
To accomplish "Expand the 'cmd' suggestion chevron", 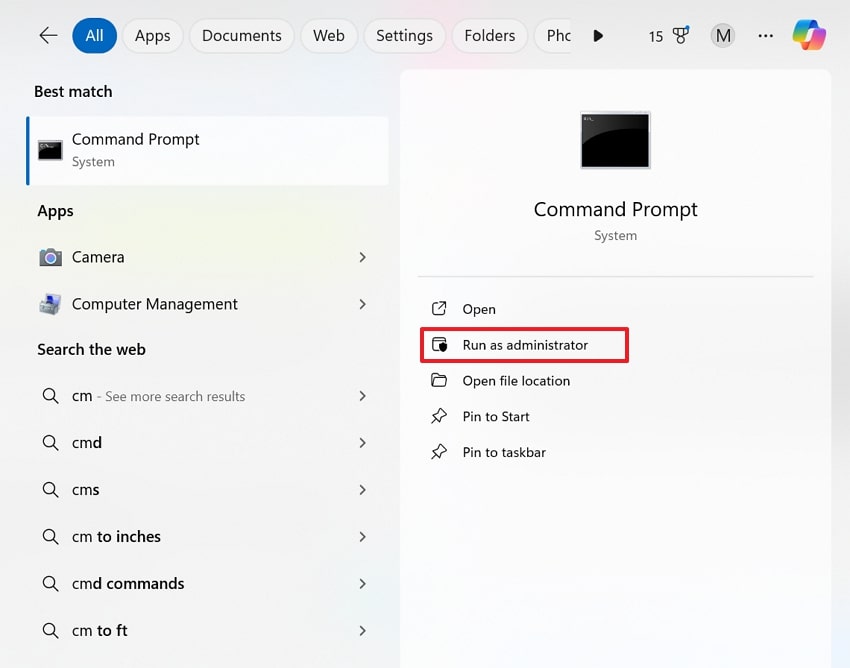I will [x=363, y=443].
